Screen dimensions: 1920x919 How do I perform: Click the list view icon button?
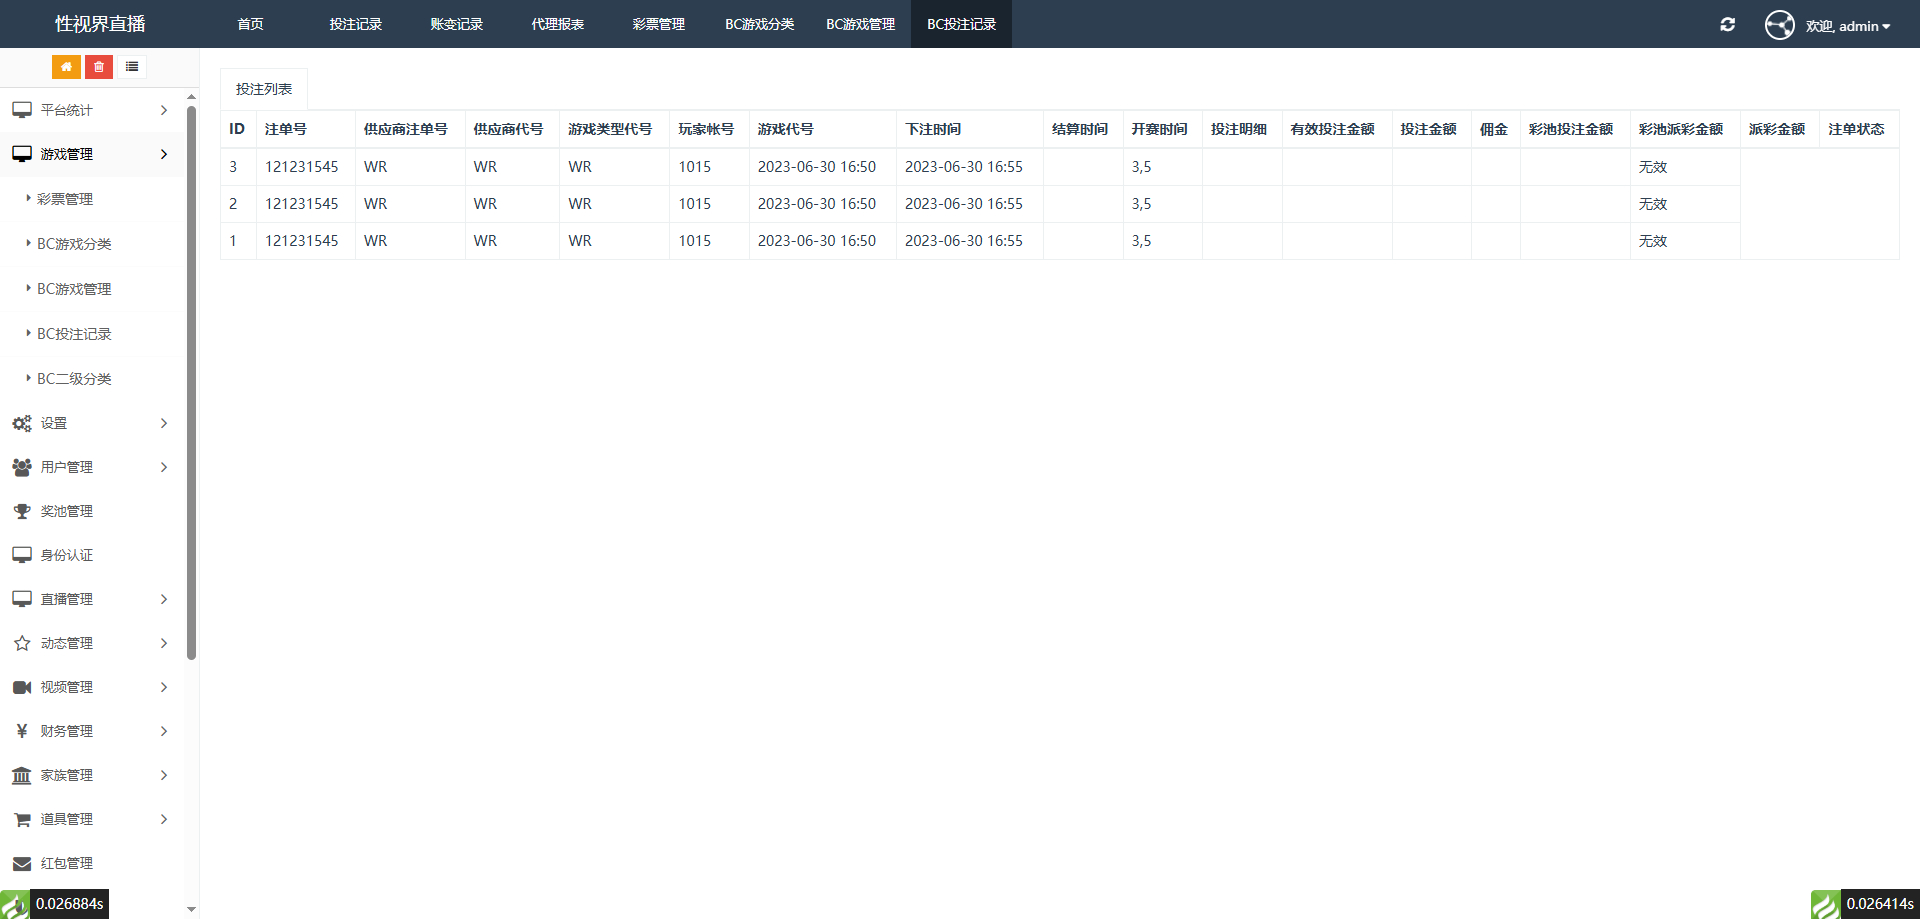pos(132,67)
